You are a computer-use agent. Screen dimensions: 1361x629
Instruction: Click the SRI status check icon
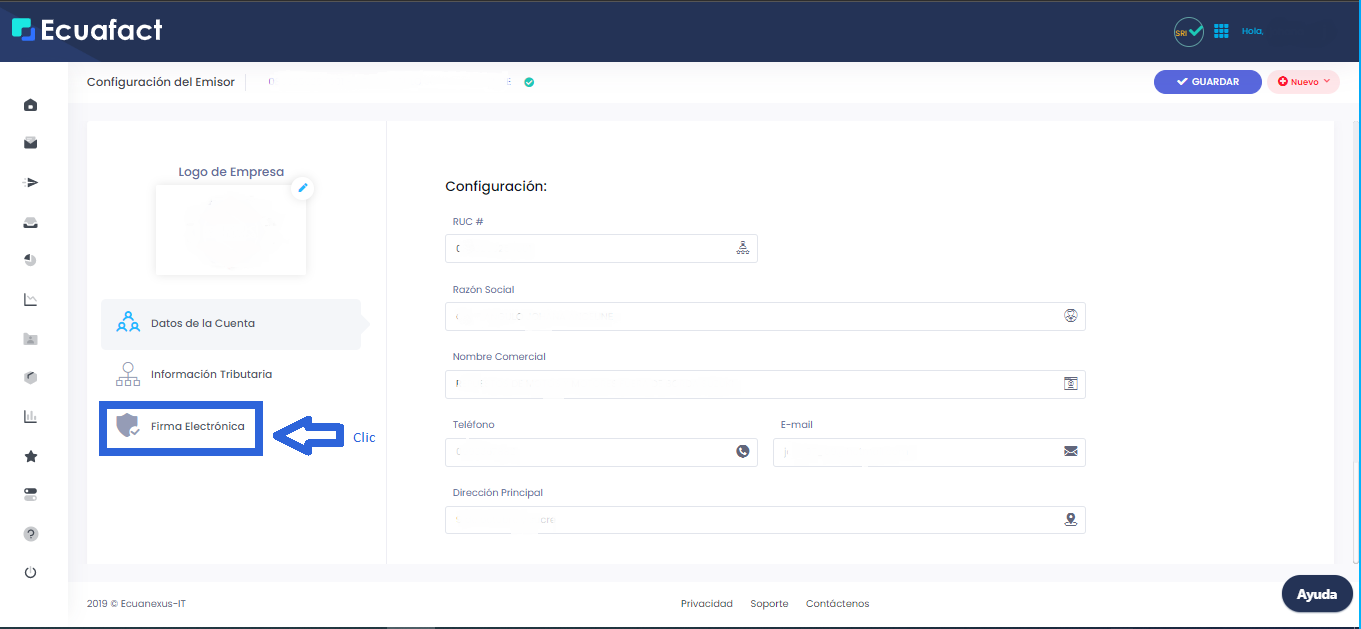tap(1188, 32)
